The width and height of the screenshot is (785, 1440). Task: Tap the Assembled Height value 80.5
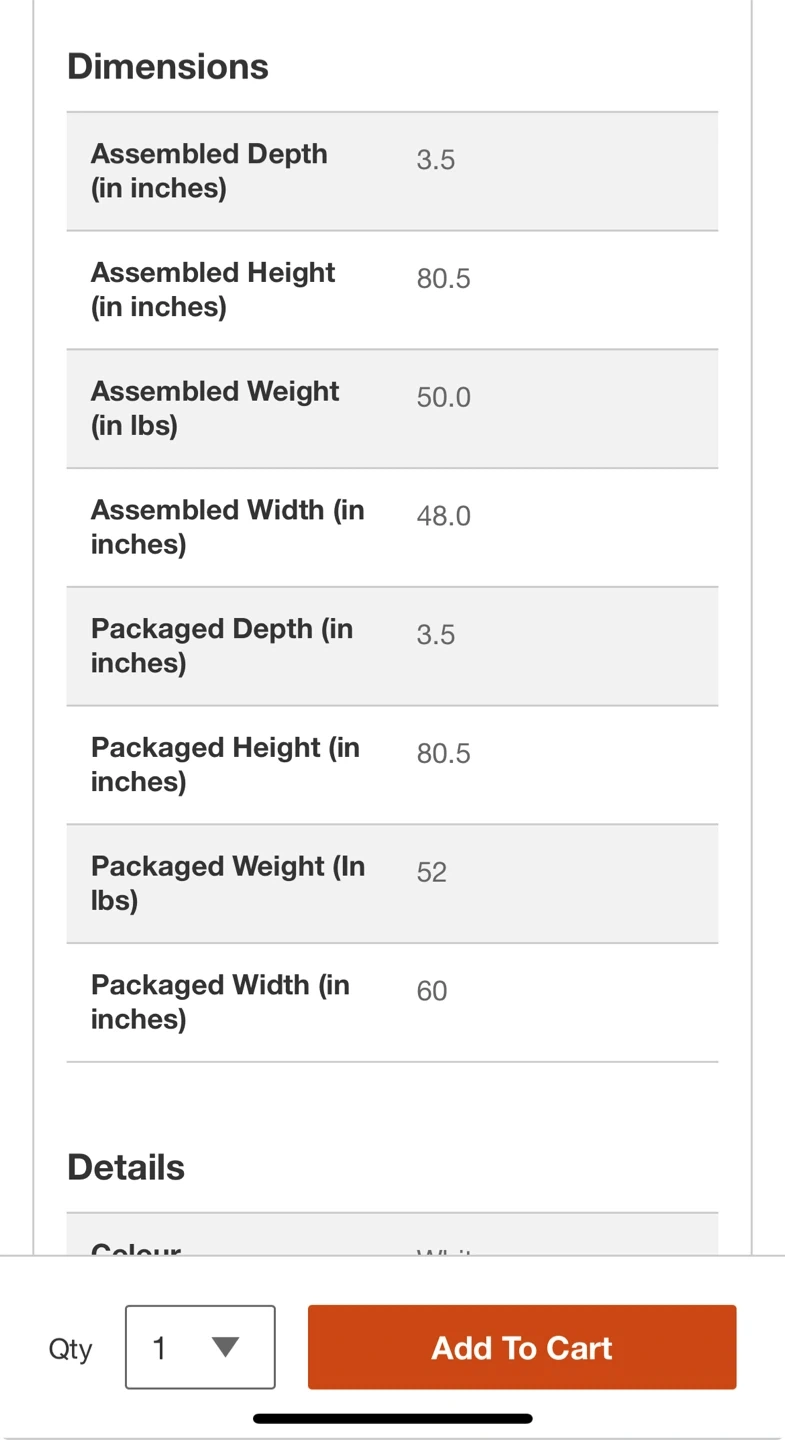coord(443,279)
